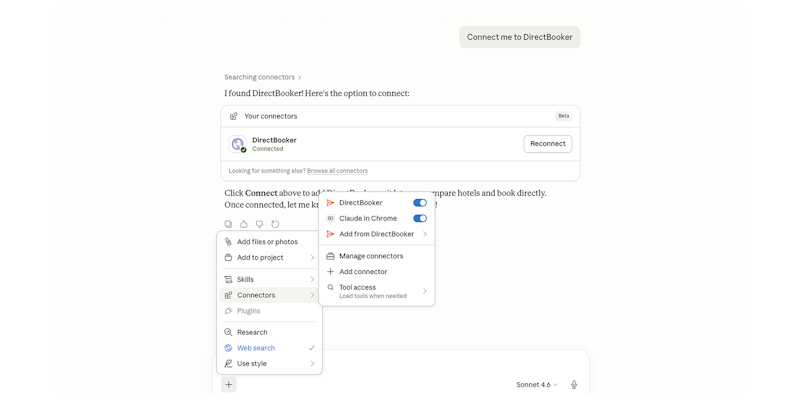800x400 pixels.
Task: Click the Connectors menu row icon
Action: tap(228, 295)
